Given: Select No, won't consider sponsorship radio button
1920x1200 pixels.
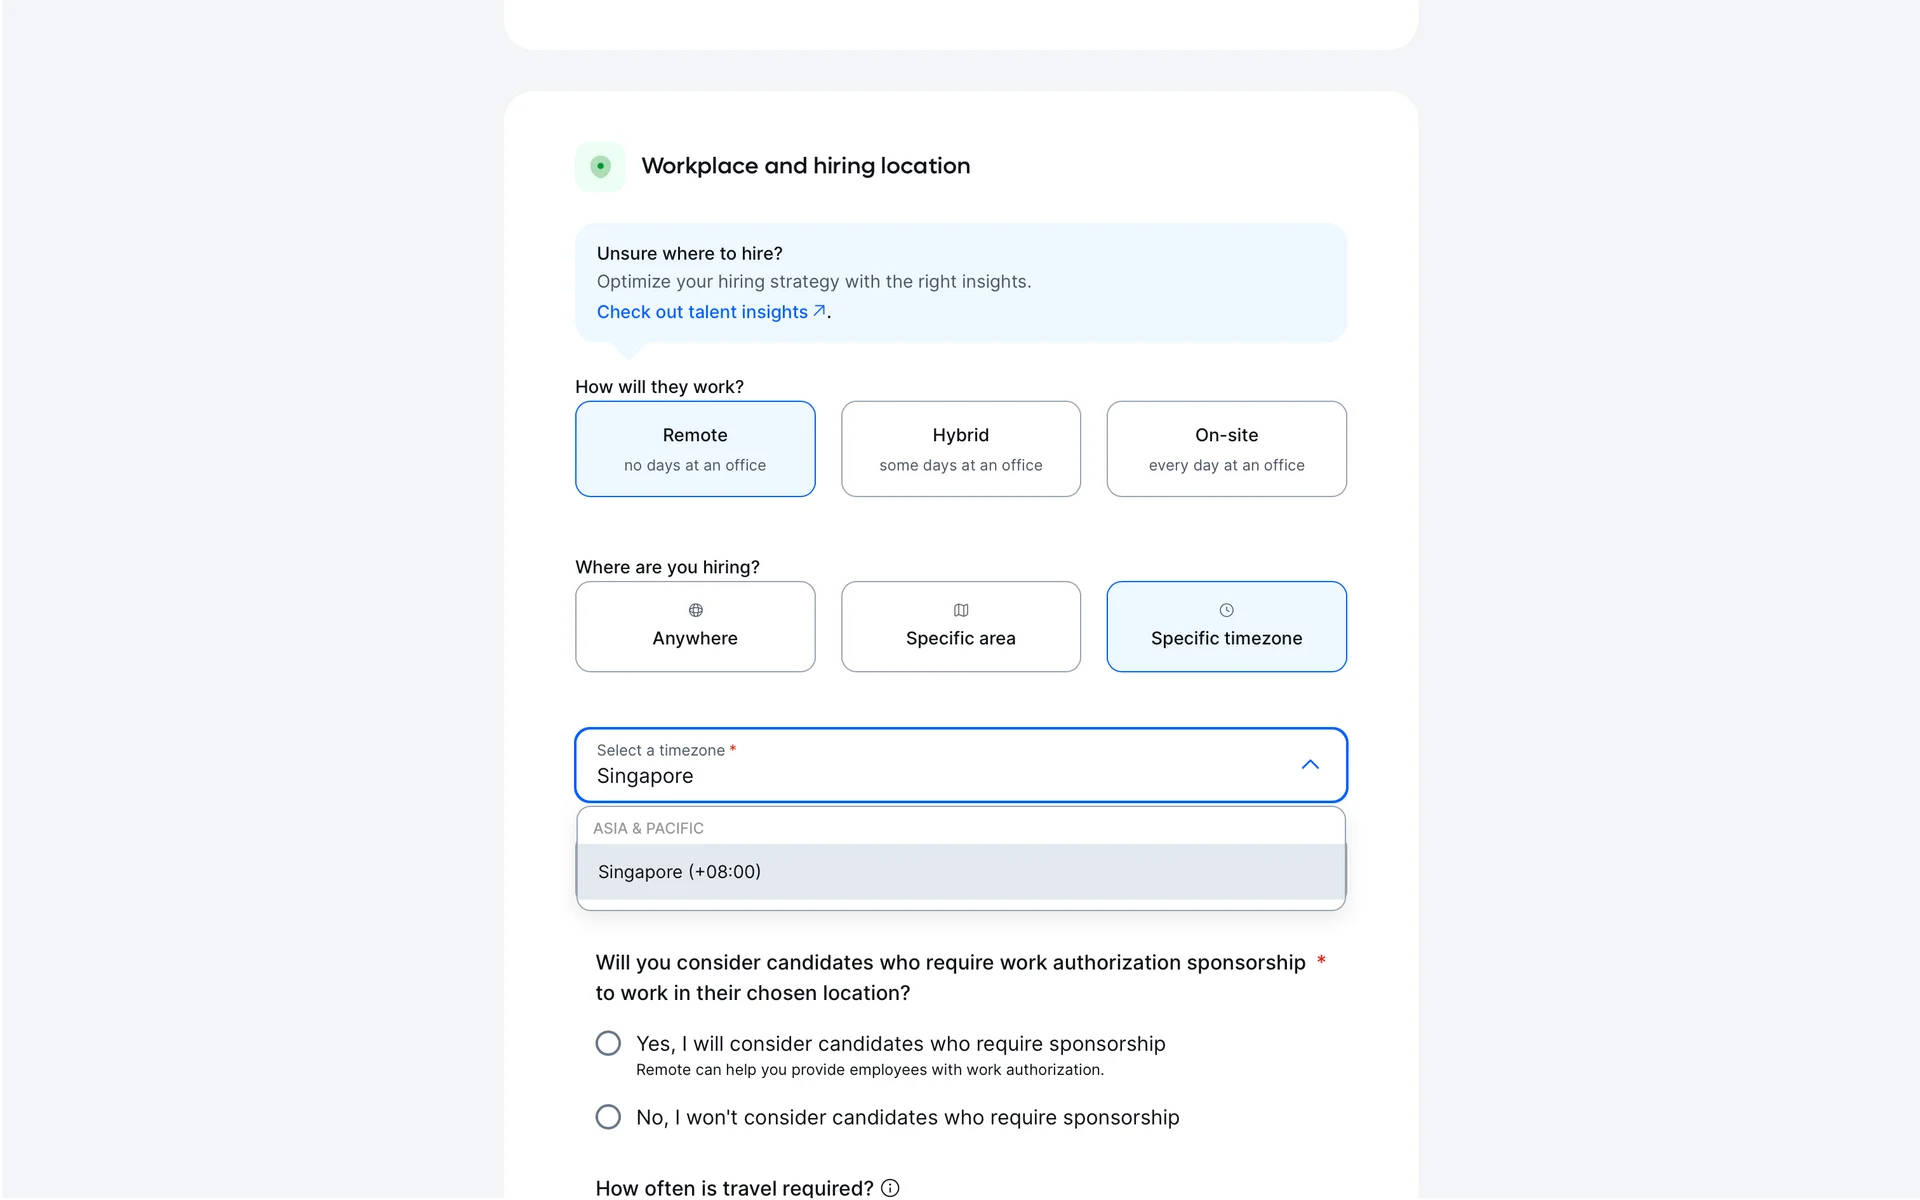Looking at the screenshot, I should (x=608, y=1117).
